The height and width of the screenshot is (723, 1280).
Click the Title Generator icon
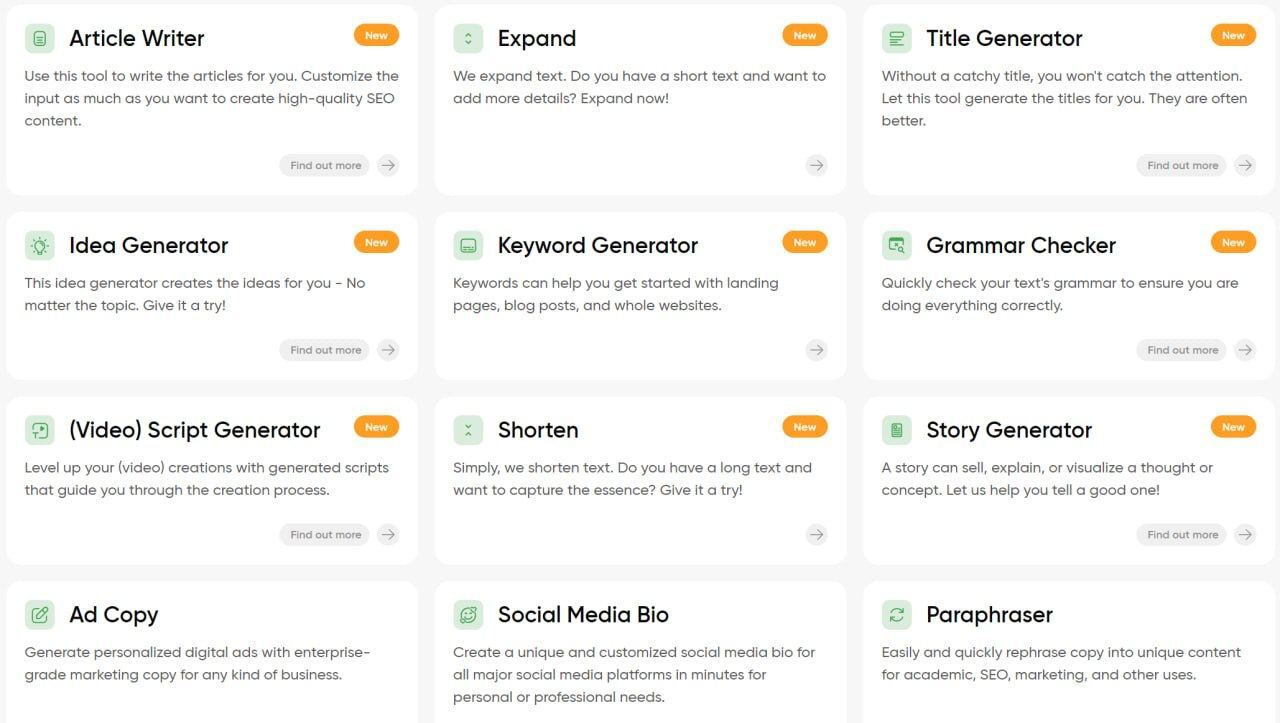(x=897, y=39)
